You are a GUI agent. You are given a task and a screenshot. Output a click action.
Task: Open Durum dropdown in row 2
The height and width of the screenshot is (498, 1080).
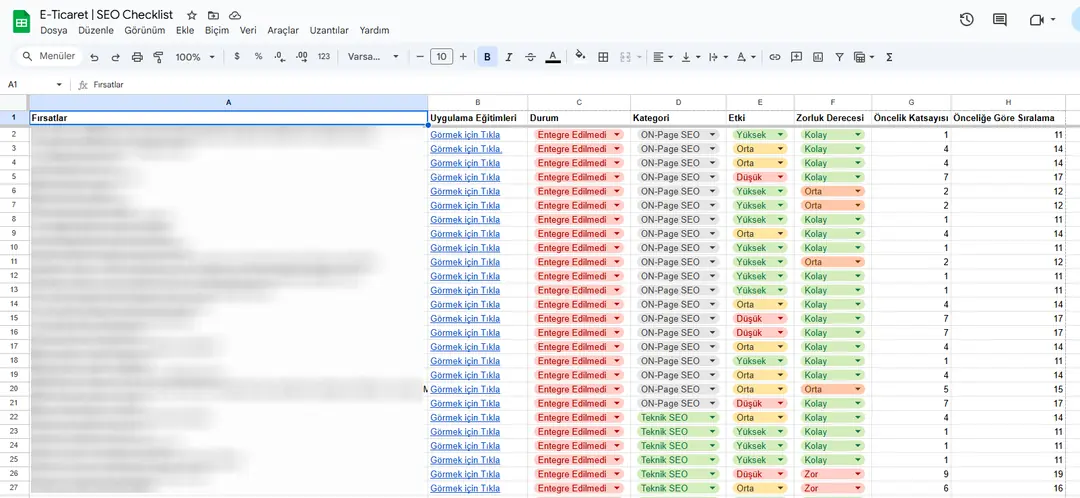[616, 134]
